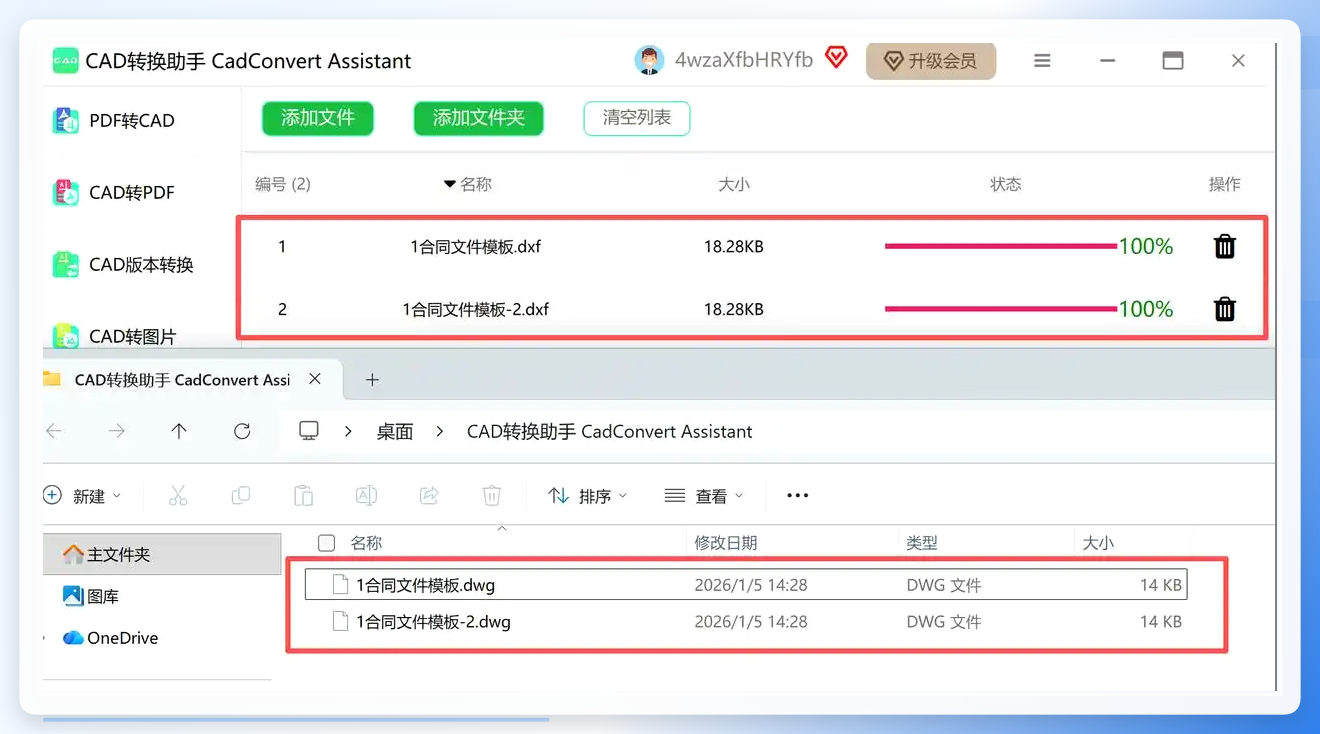1320x734 pixels.
Task: Expand the chevron after 桌面 in address bar
Action: [440, 431]
